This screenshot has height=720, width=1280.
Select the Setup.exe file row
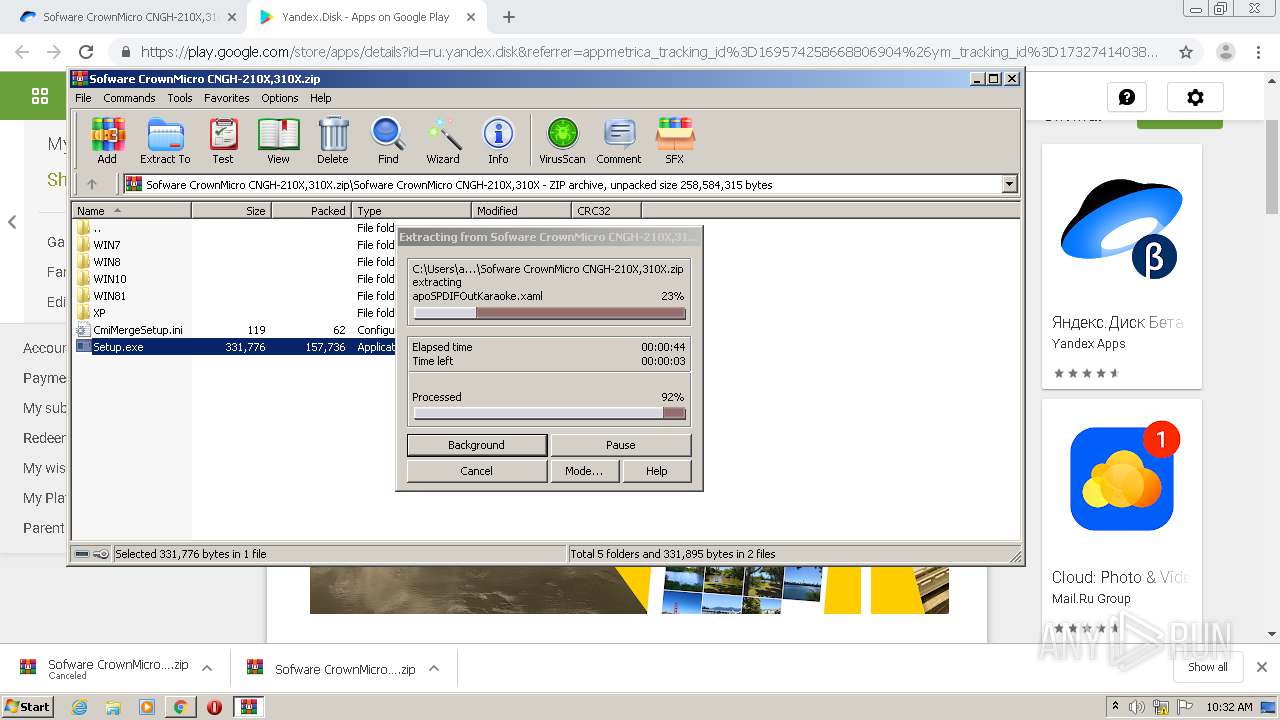click(235, 347)
